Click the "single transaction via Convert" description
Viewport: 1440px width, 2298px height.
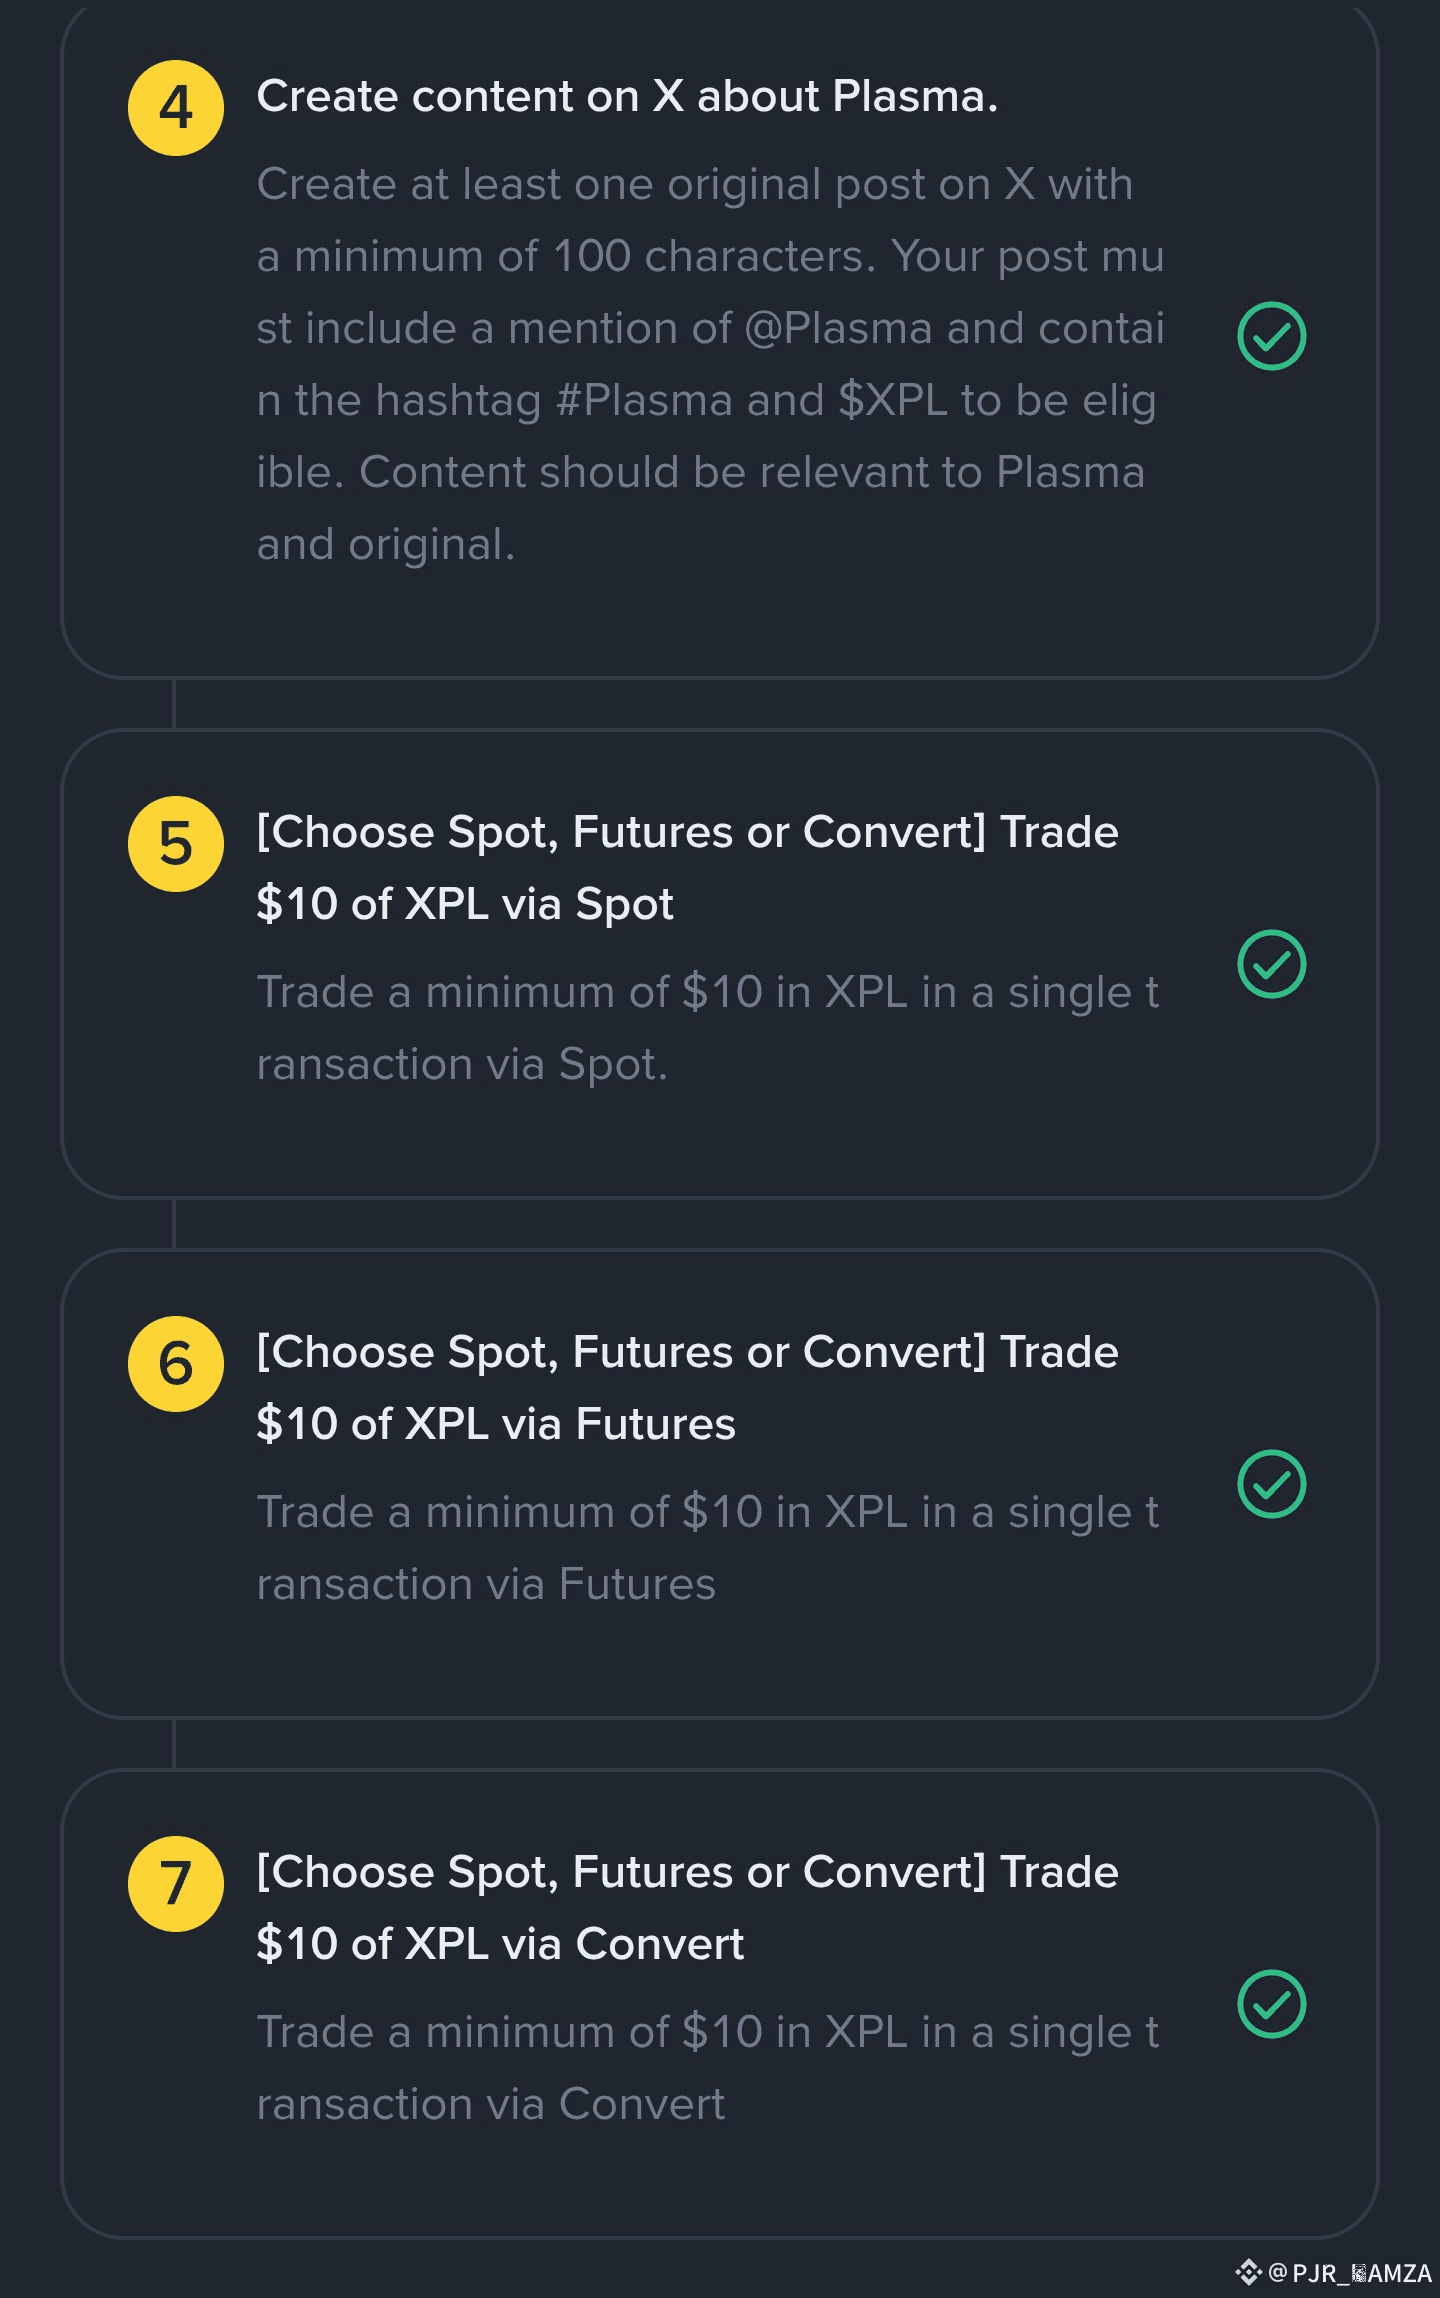707,2068
